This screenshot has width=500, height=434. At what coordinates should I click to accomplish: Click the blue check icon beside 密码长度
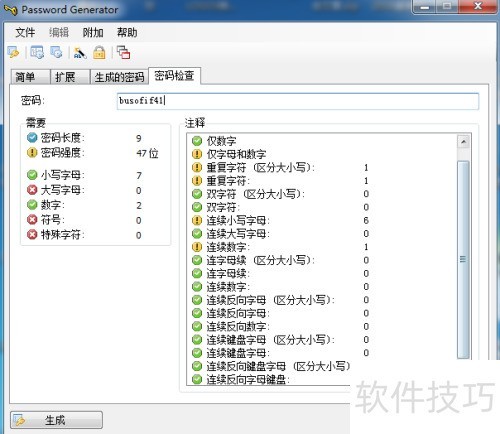click(32, 137)
